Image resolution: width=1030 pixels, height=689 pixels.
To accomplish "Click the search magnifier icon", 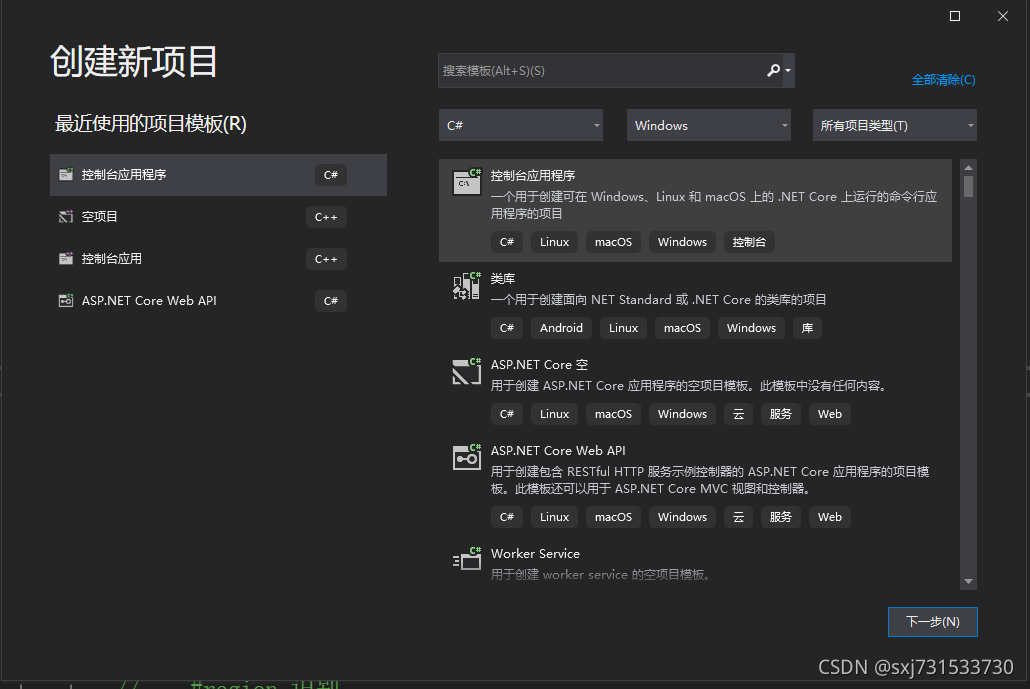I will [x=773, y=70].
